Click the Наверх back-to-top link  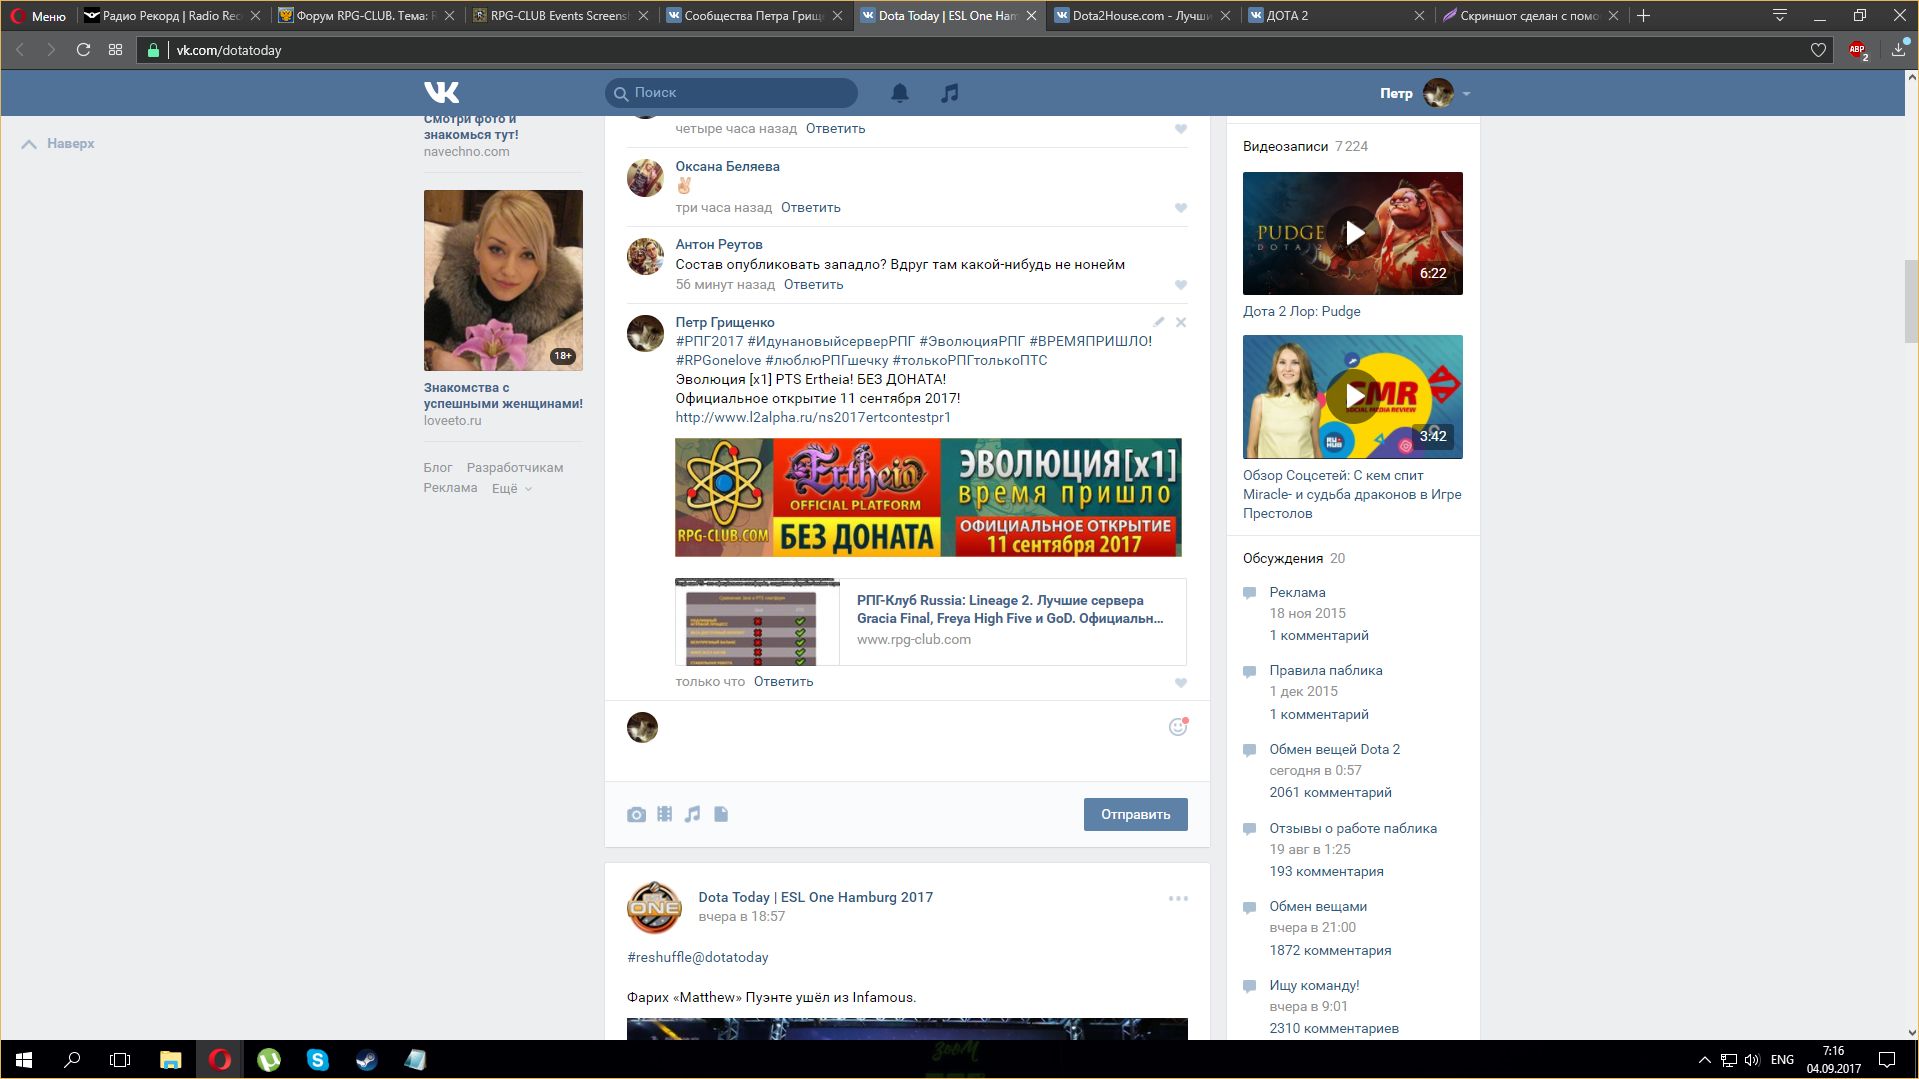point(59,144)
